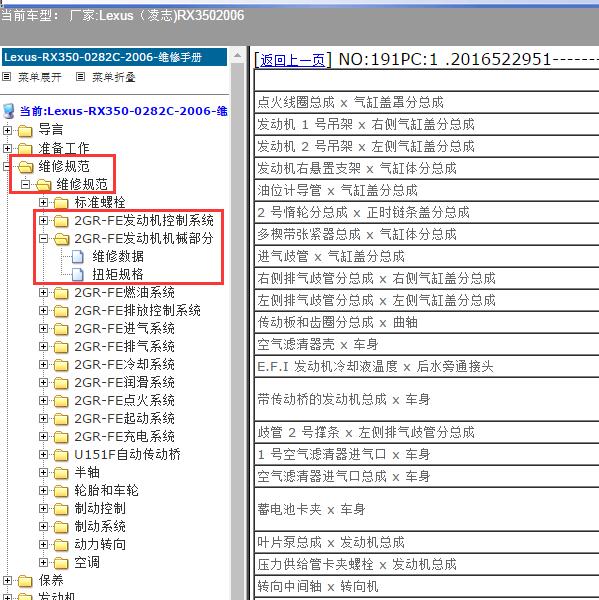Click the 菜单折叠 icon
The width and height of the screenshot is (599, 600).
(80, 77)
